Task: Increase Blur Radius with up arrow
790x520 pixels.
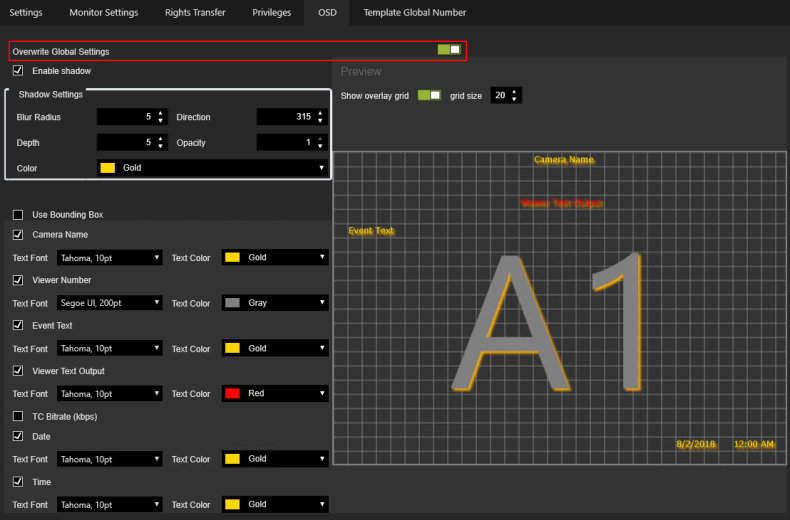Action: click(x=160, y=113)
